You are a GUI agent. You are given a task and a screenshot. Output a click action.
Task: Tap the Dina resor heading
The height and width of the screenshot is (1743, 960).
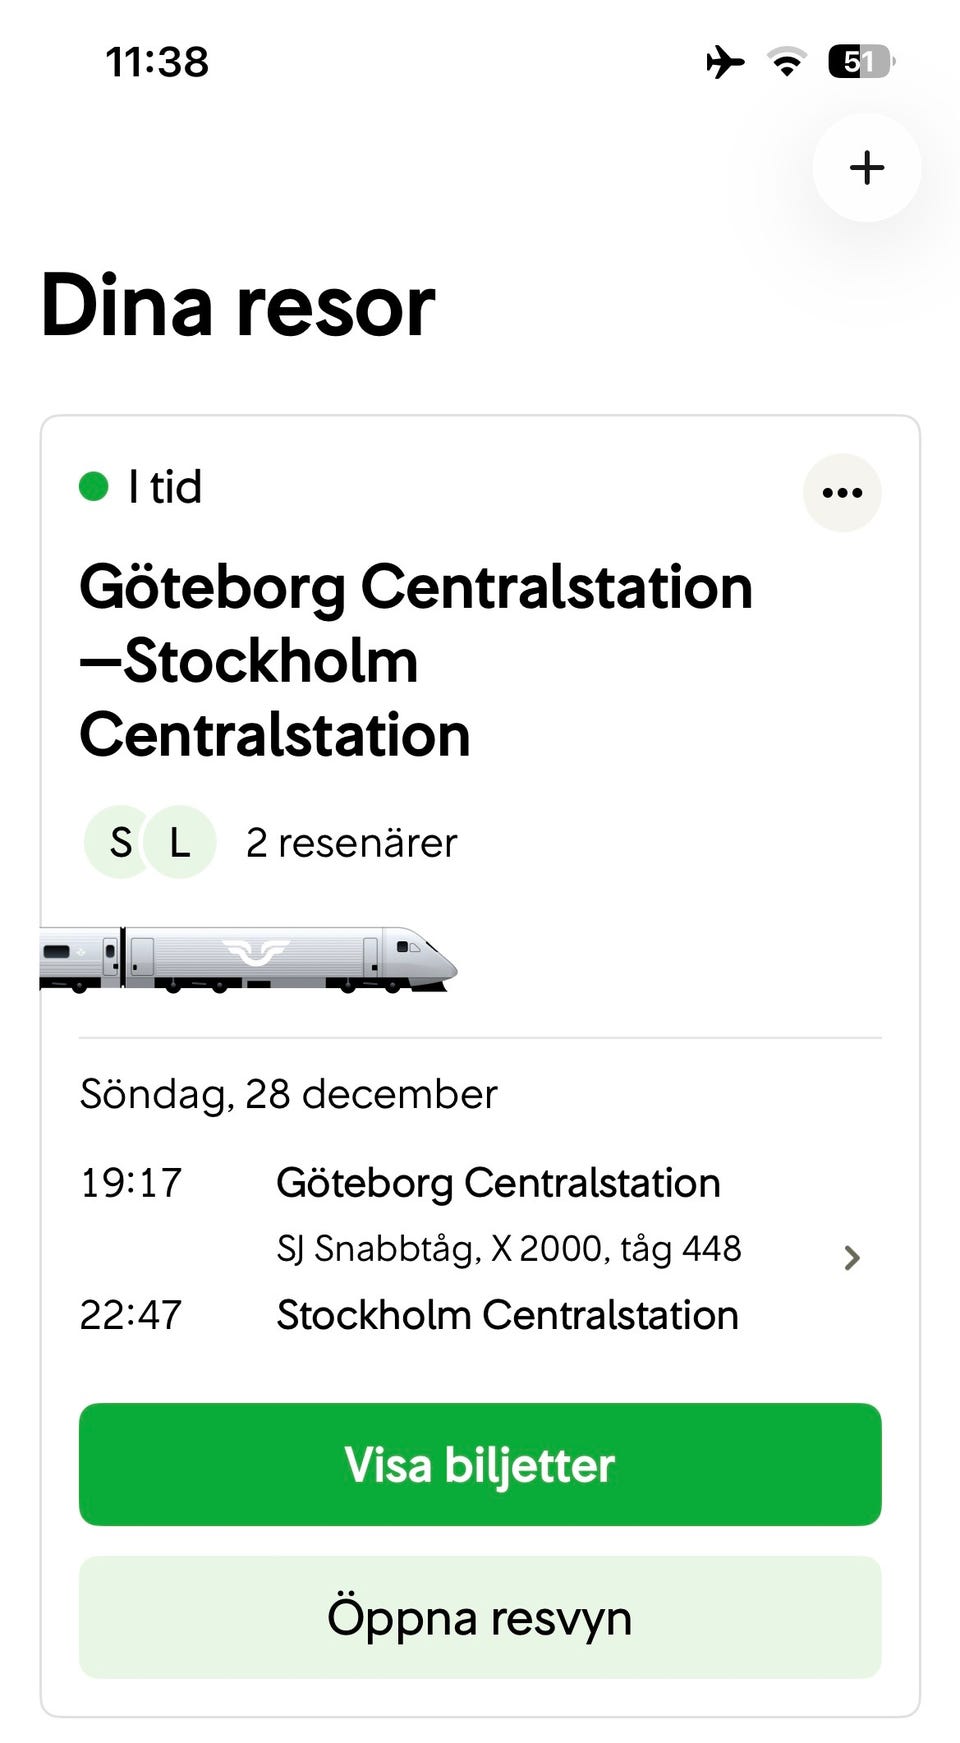pyautogui.click(x=238, y=306)
